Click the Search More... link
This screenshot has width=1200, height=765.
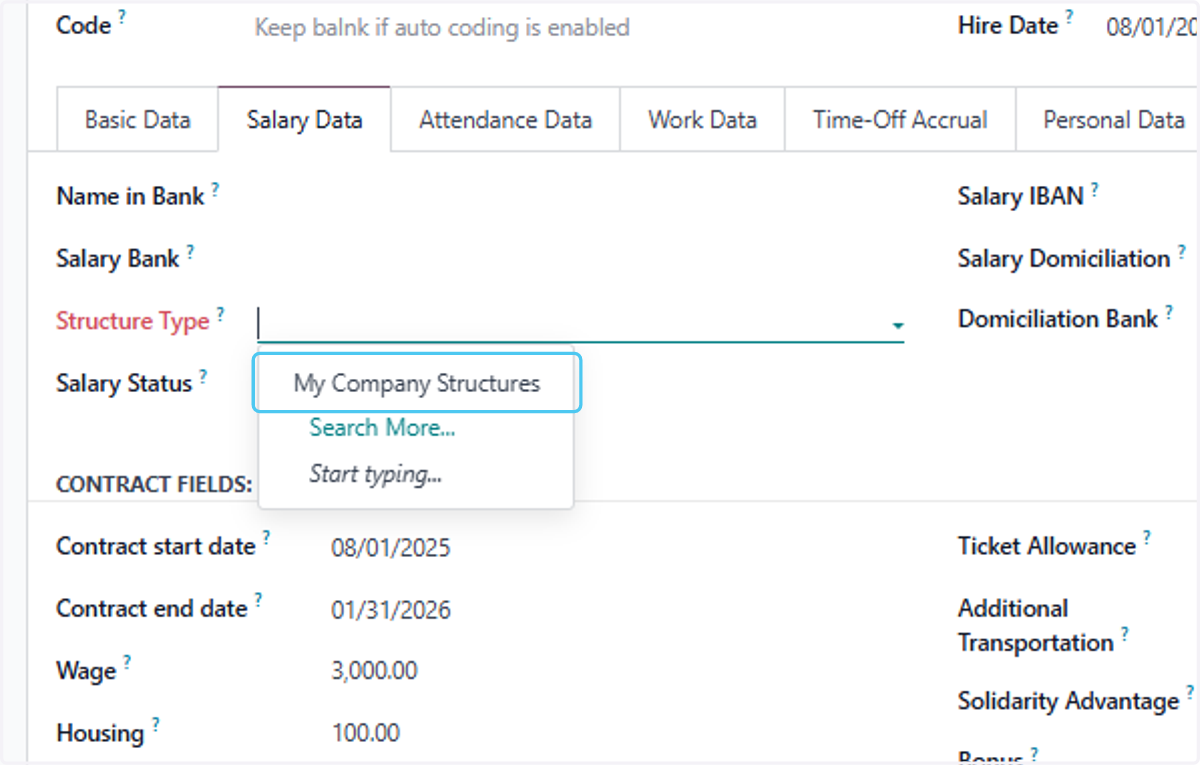382,428
